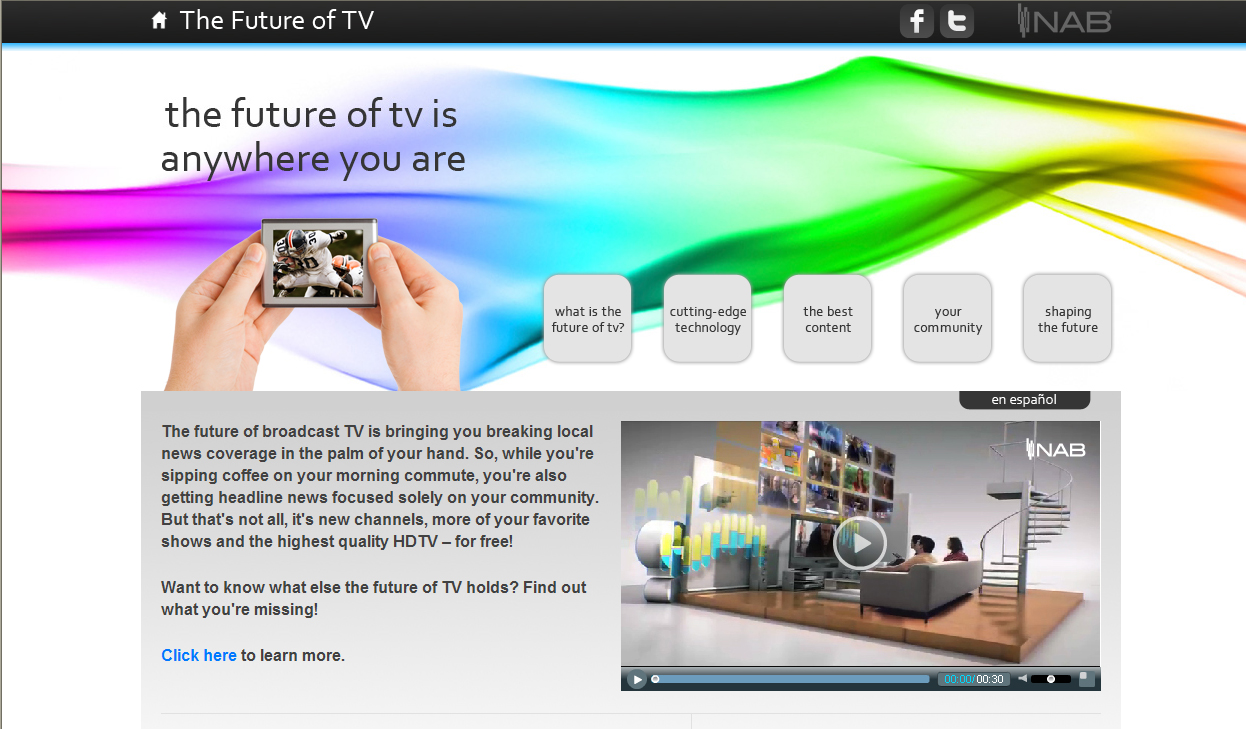This screenshot has height=729, width=1246.
Task: Open the Facebook page icon
Action: (x=917, y=21)
